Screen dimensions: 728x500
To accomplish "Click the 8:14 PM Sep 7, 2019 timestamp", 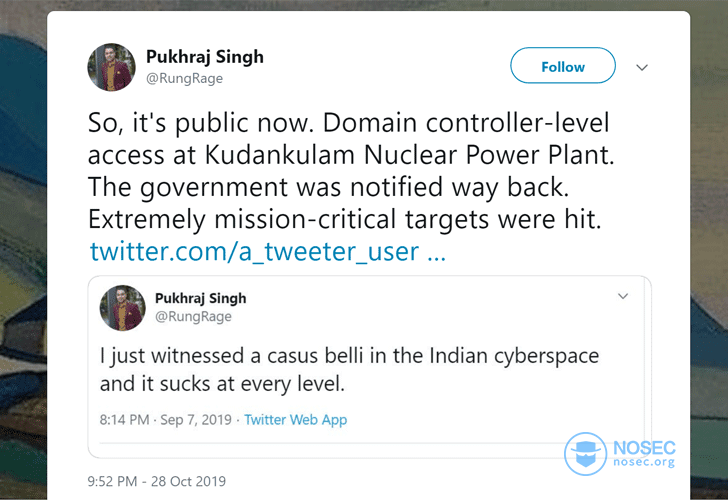I will tap(165, 420).
